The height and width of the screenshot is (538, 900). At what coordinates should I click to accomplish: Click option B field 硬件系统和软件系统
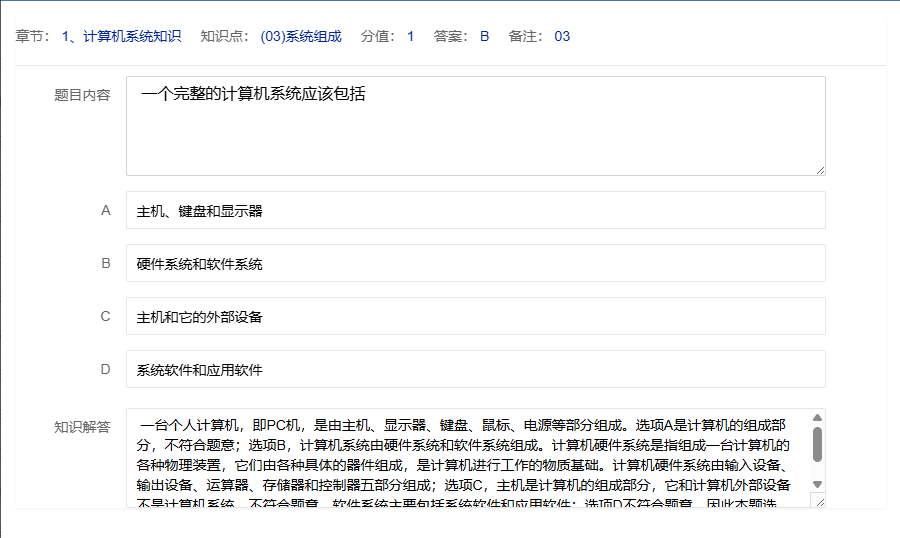475,264
